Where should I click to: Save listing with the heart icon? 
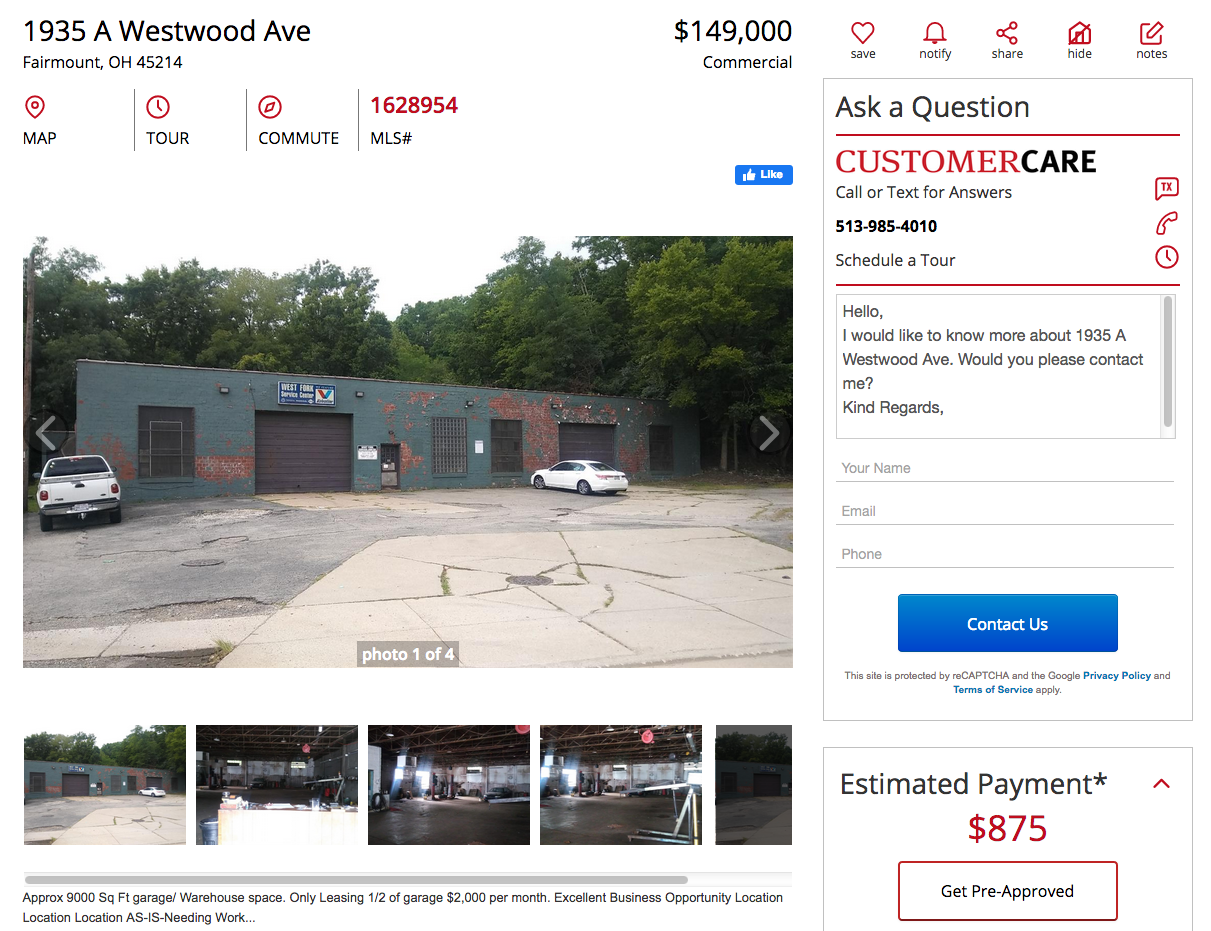(x=863, y=33)
